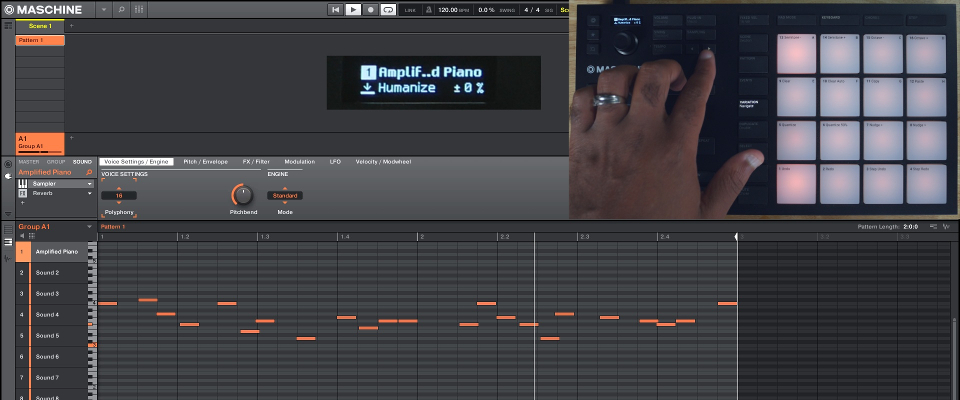
Task: Click the pattern end marker in the timeline ruler
Action: (737, 236)
